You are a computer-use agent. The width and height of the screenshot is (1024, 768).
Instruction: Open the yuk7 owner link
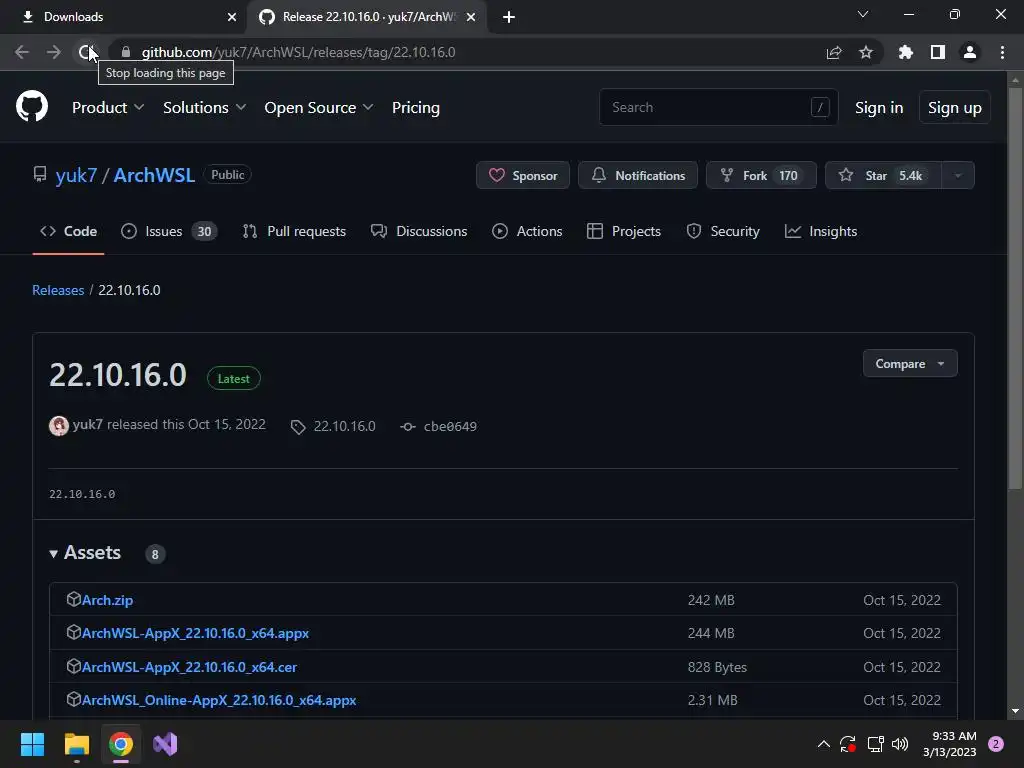tap(76, 175)
